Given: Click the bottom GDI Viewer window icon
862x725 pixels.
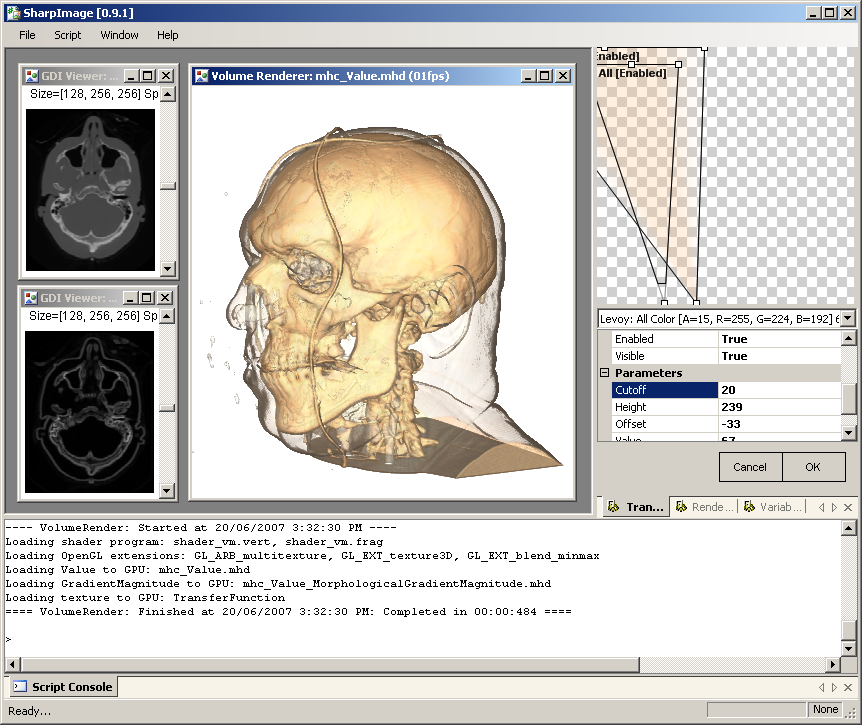Looking at the screenshot, I should pyautogui.click(x=32, y=298).
